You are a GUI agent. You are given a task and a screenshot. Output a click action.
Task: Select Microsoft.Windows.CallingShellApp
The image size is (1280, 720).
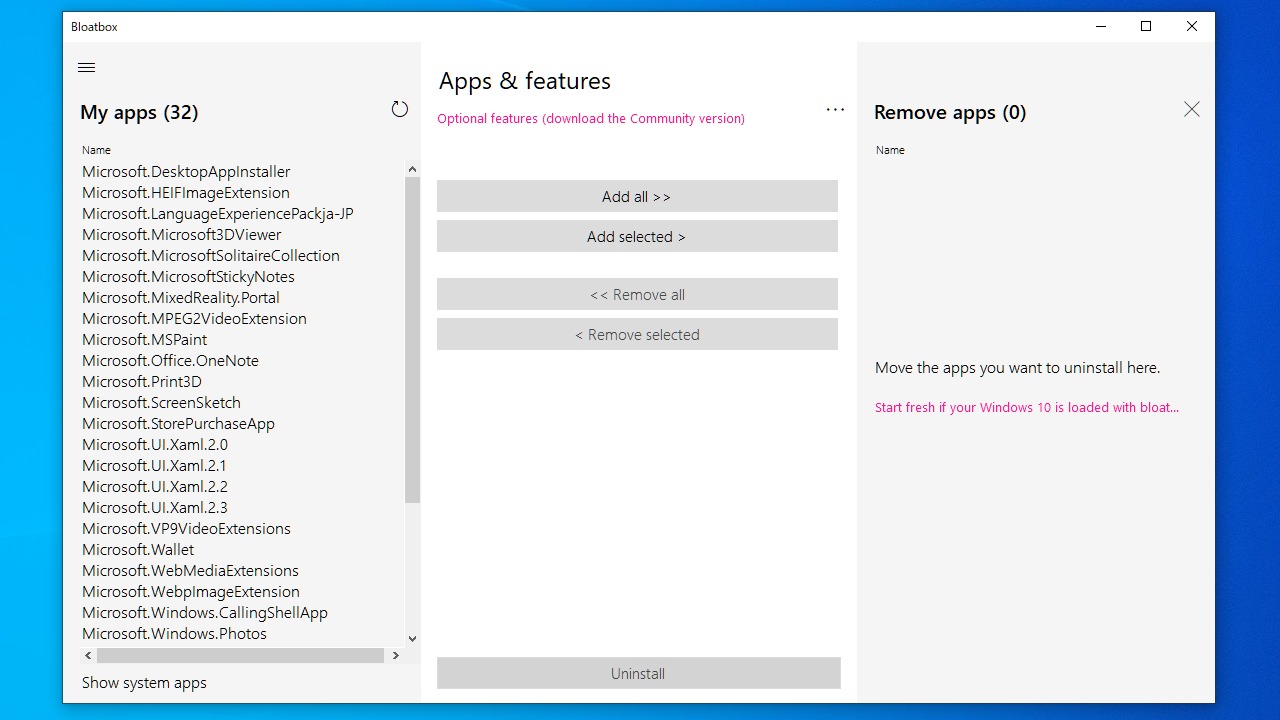(x=205, y=613)
